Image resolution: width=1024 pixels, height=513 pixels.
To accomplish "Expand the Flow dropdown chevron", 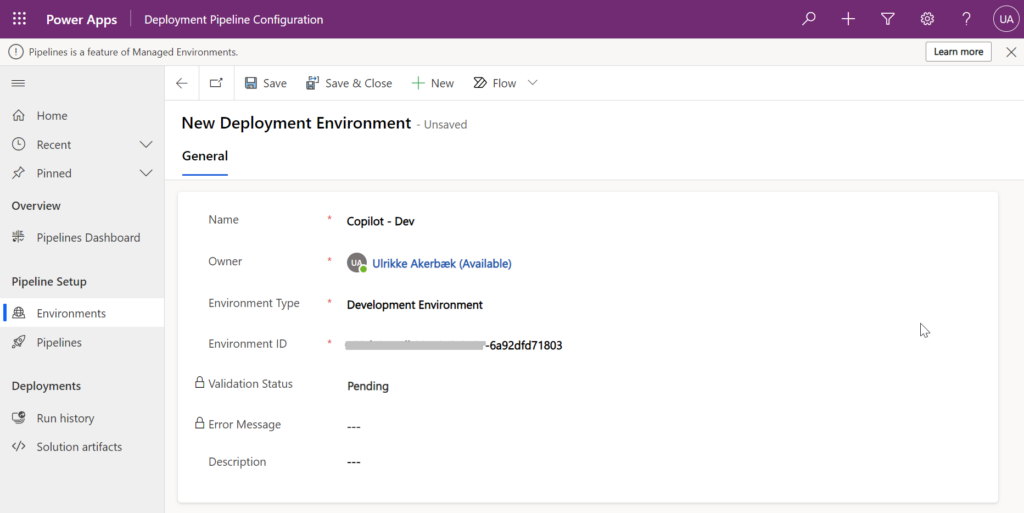I will [x=532, y=83].
